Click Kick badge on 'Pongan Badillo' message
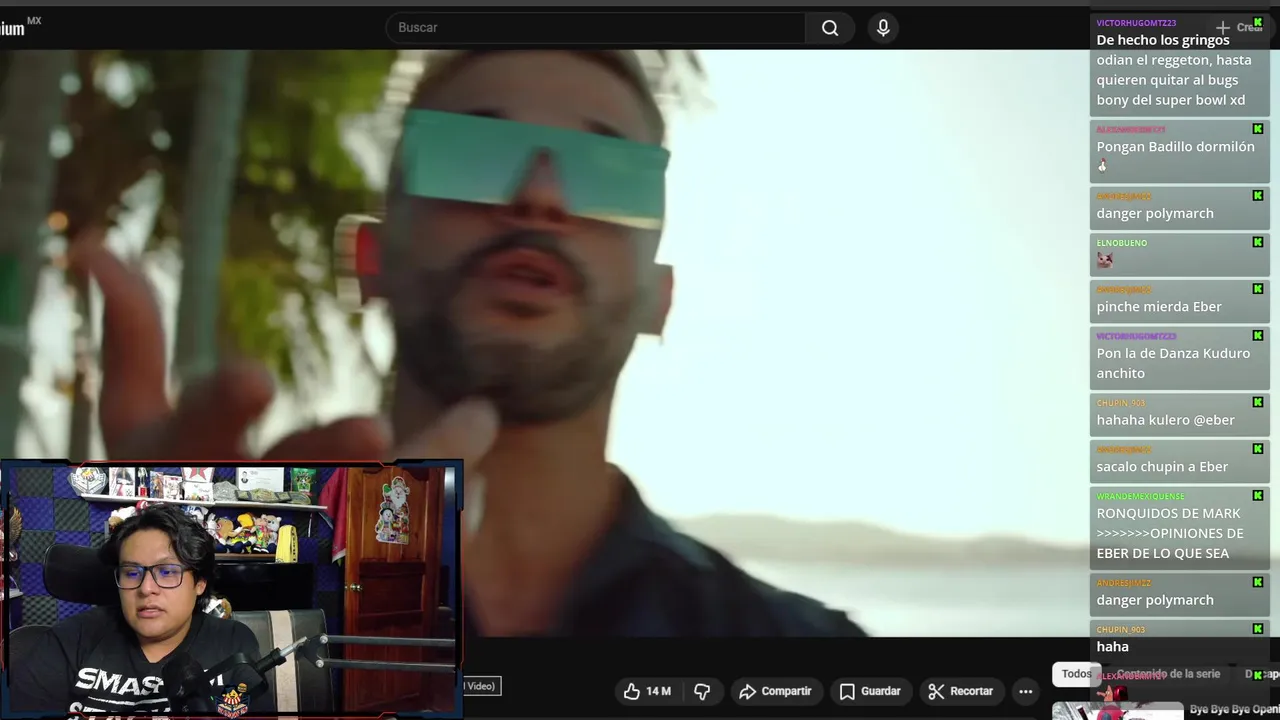The image size is (1280, 720). 1258,129
